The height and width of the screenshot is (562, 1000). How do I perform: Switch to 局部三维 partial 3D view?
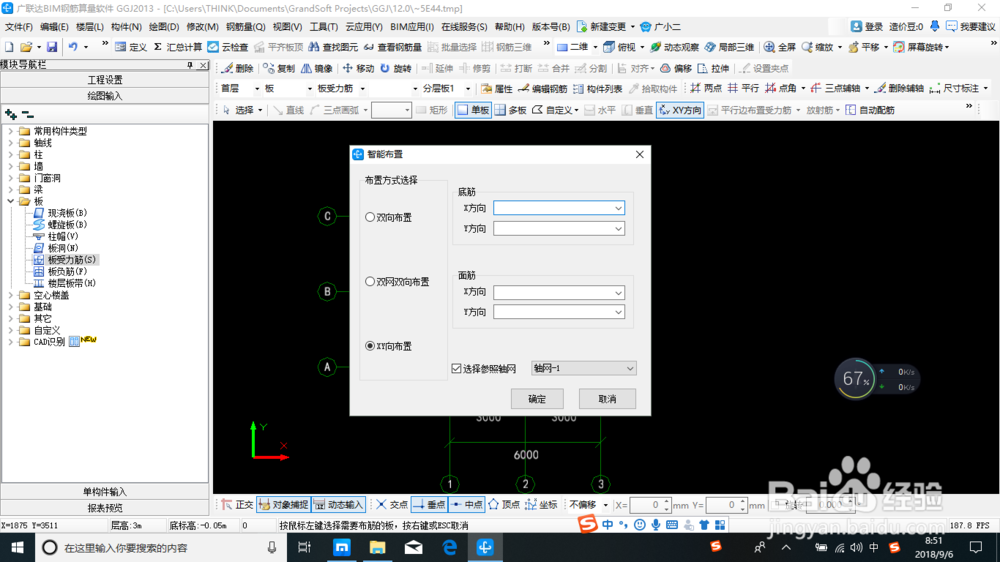(x=729, y=47)
